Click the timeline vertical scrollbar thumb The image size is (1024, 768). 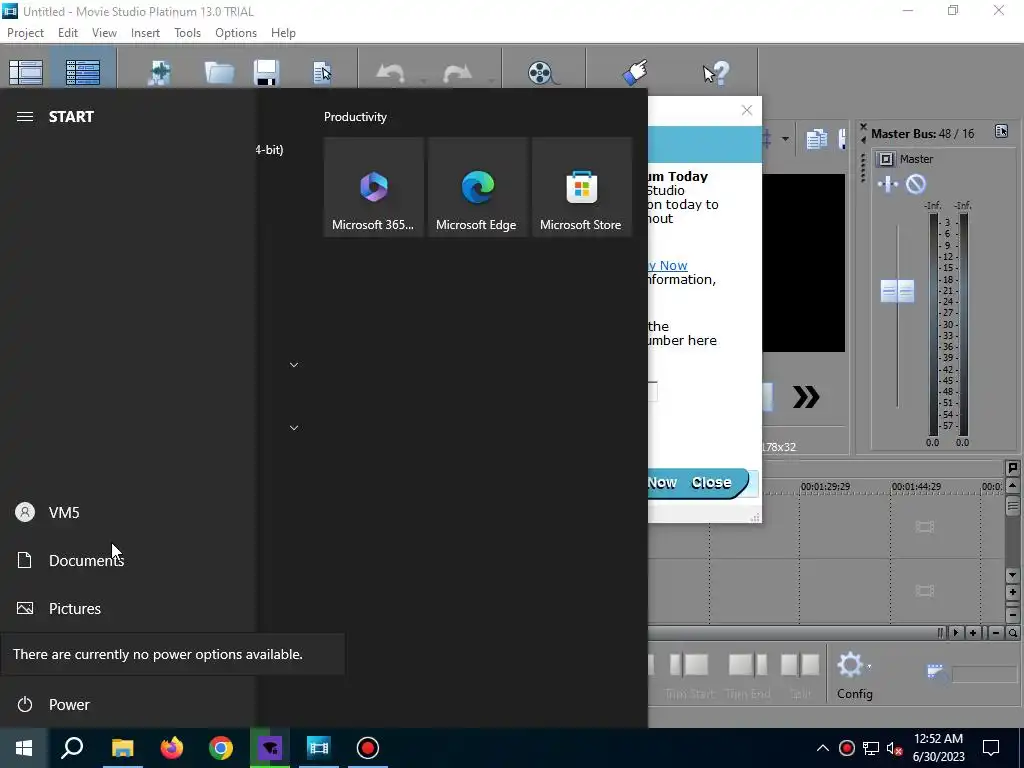(1013, 505)
